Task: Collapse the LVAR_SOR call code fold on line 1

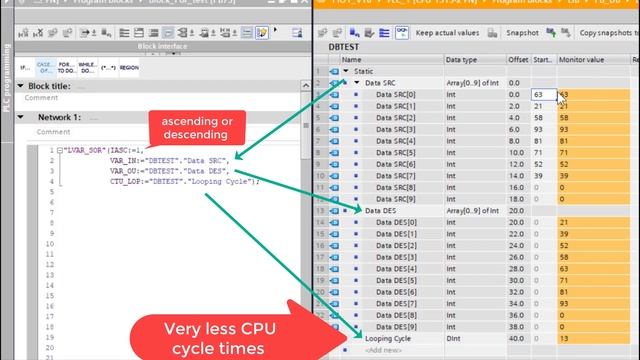Action: pyautogui.click(x=60, y=150)
